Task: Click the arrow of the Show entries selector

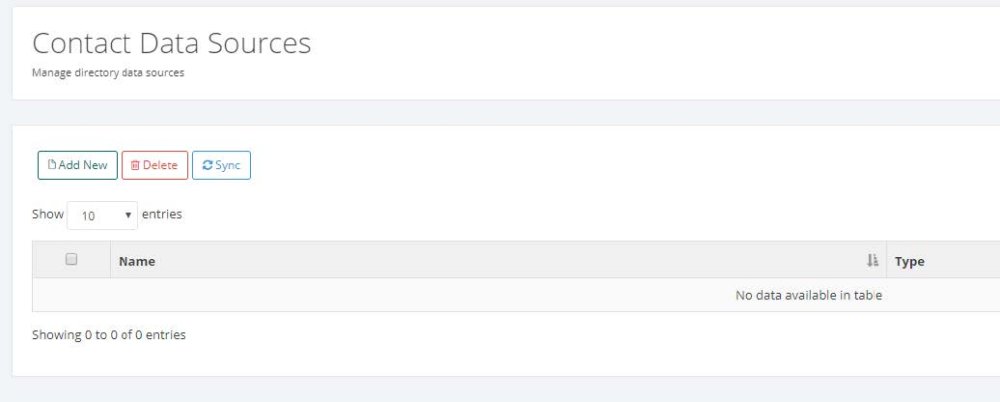Action: pos(128,215)
